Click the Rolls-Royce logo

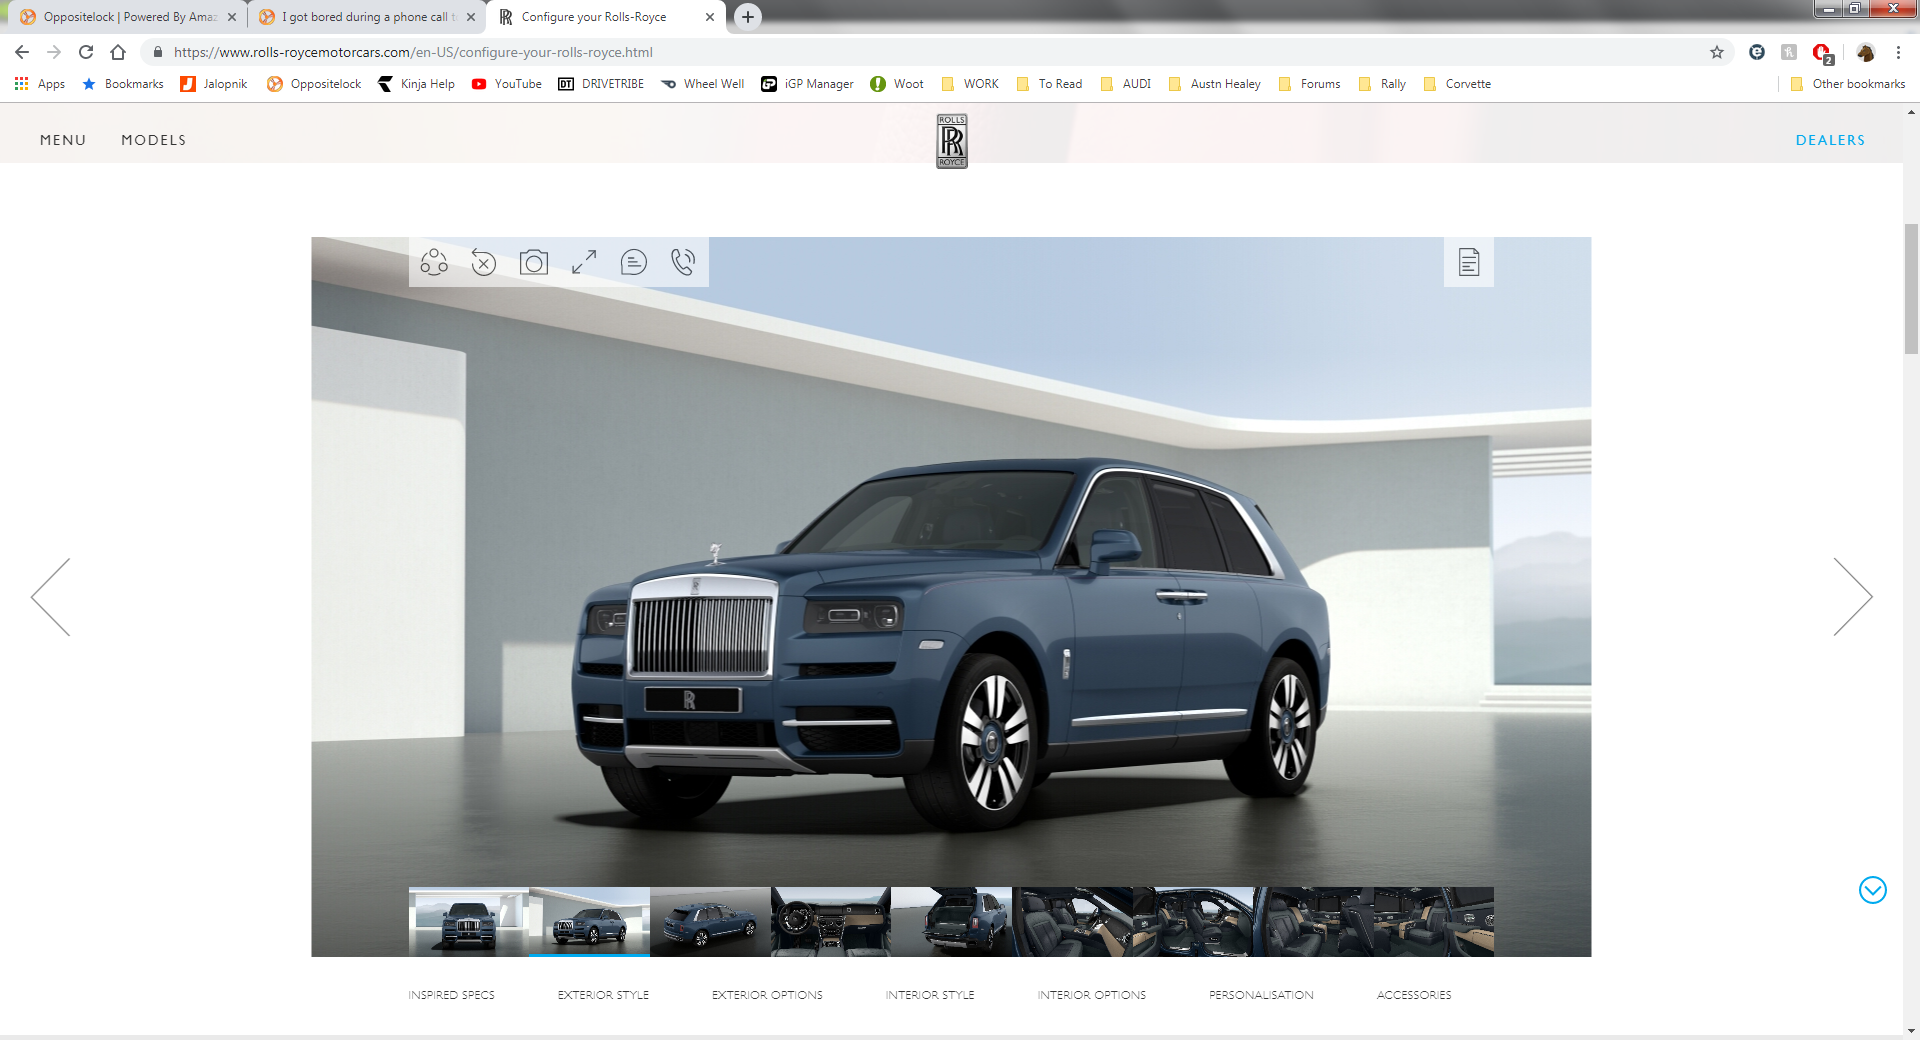952,141
